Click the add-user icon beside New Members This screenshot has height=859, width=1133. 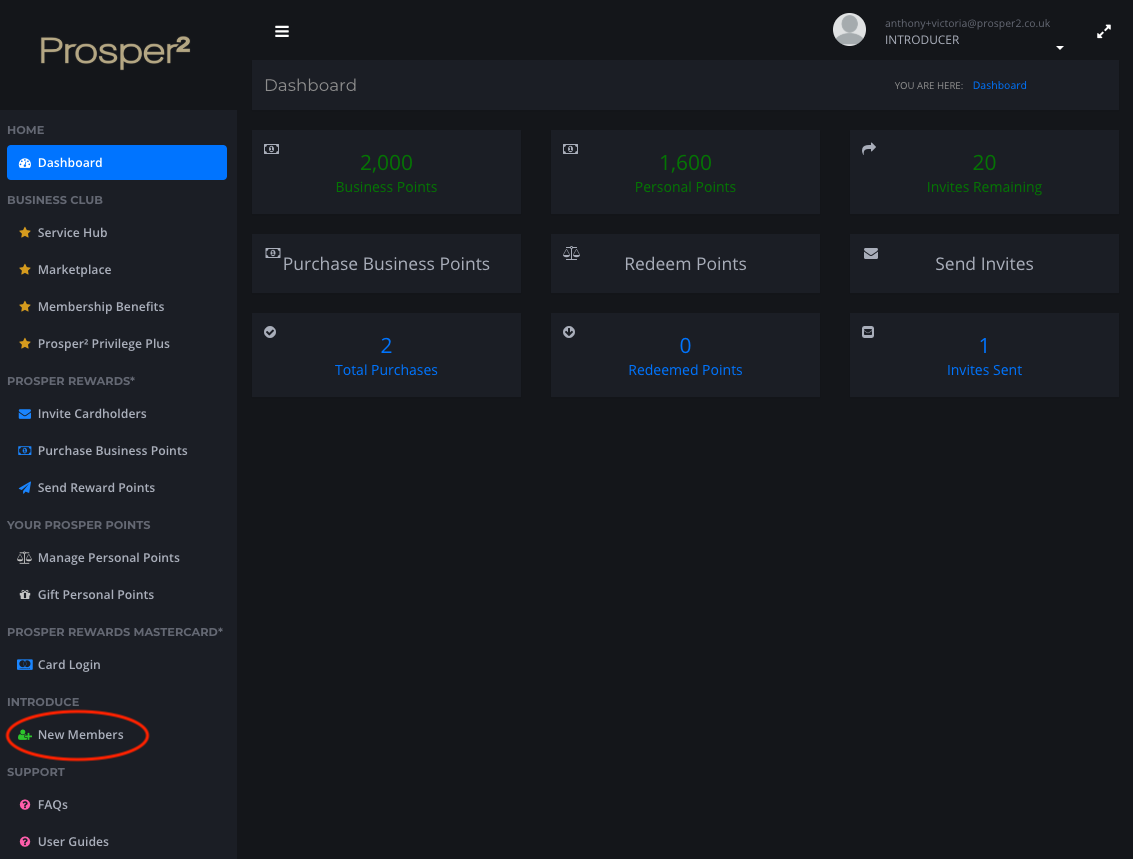click(x=25, y=735)
